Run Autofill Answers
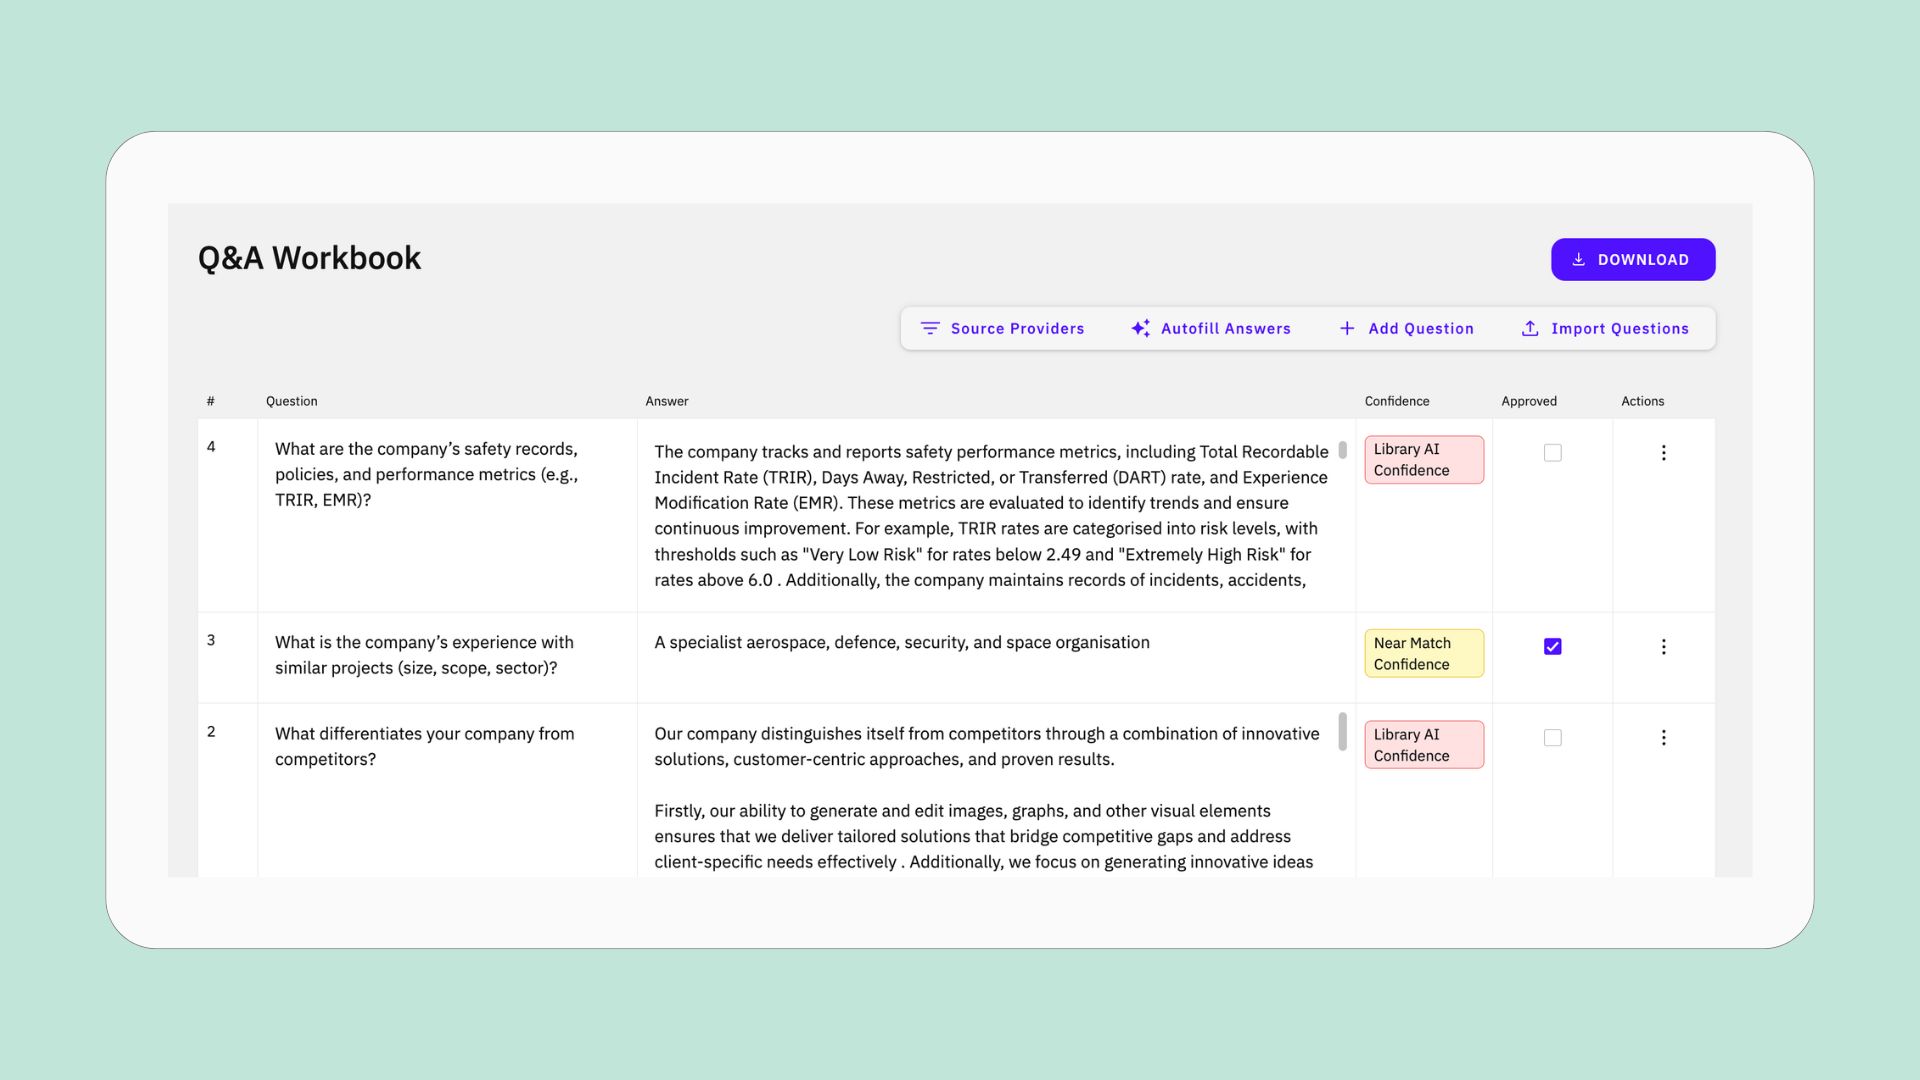 [x=1211, y=328]
